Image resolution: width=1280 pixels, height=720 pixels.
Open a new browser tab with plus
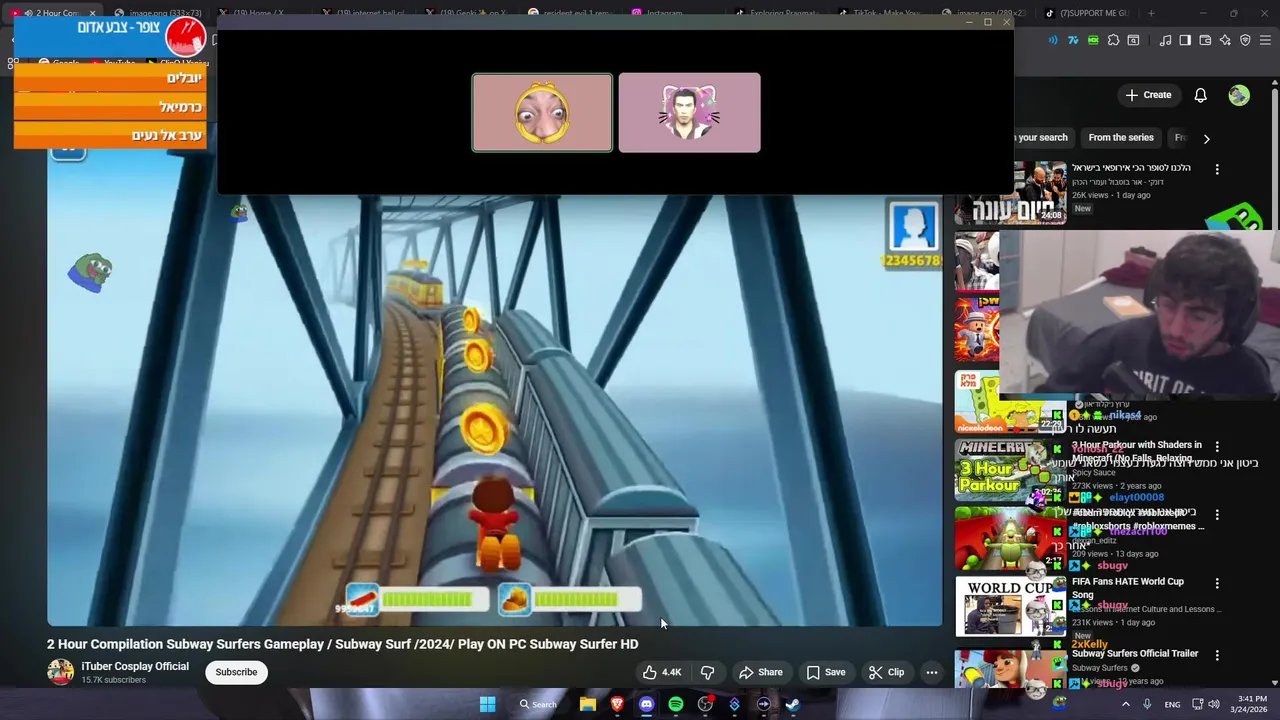(1151, 13)
